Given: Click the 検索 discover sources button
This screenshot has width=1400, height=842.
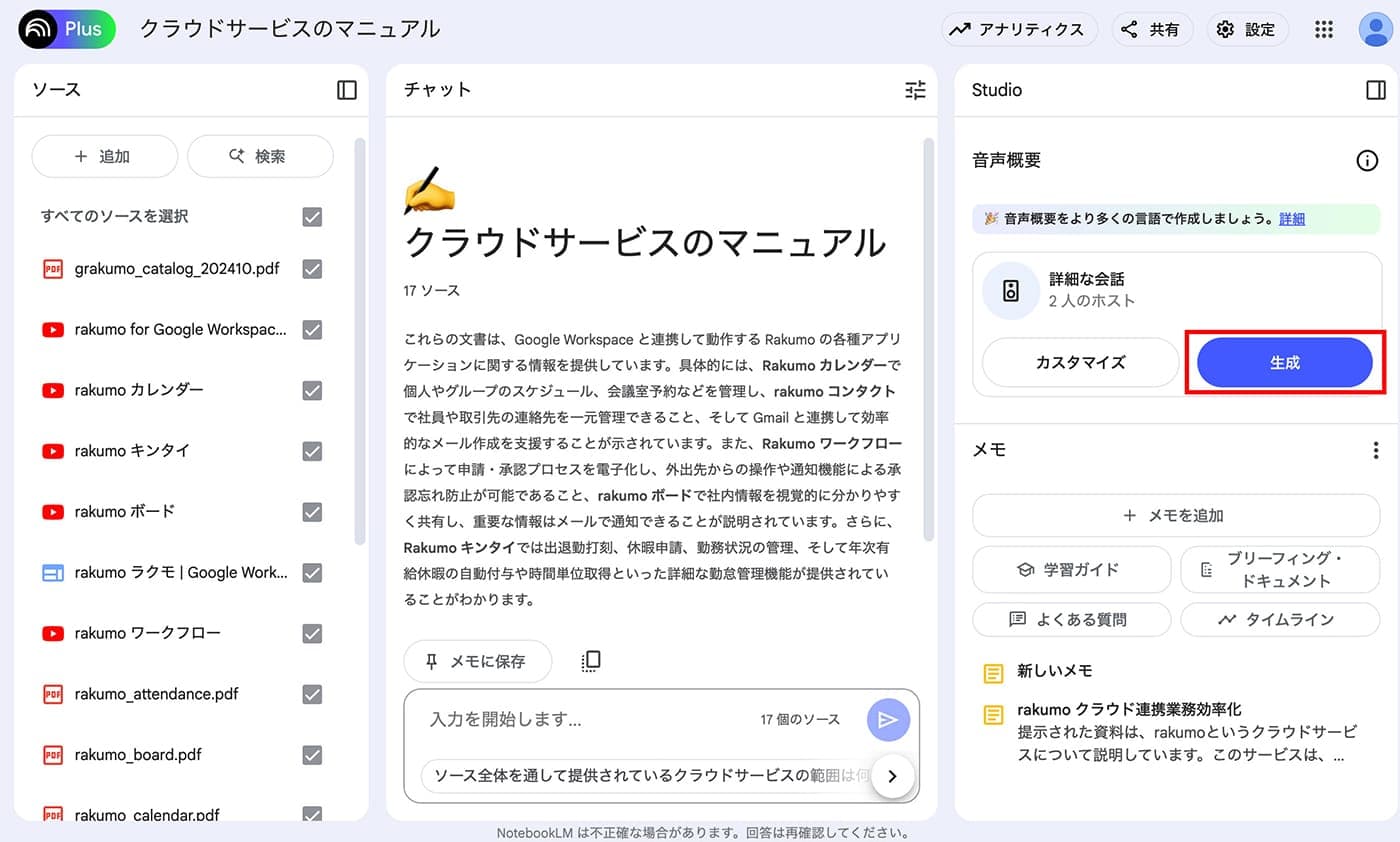Looking at the screenshot, I should coord(260,157).
